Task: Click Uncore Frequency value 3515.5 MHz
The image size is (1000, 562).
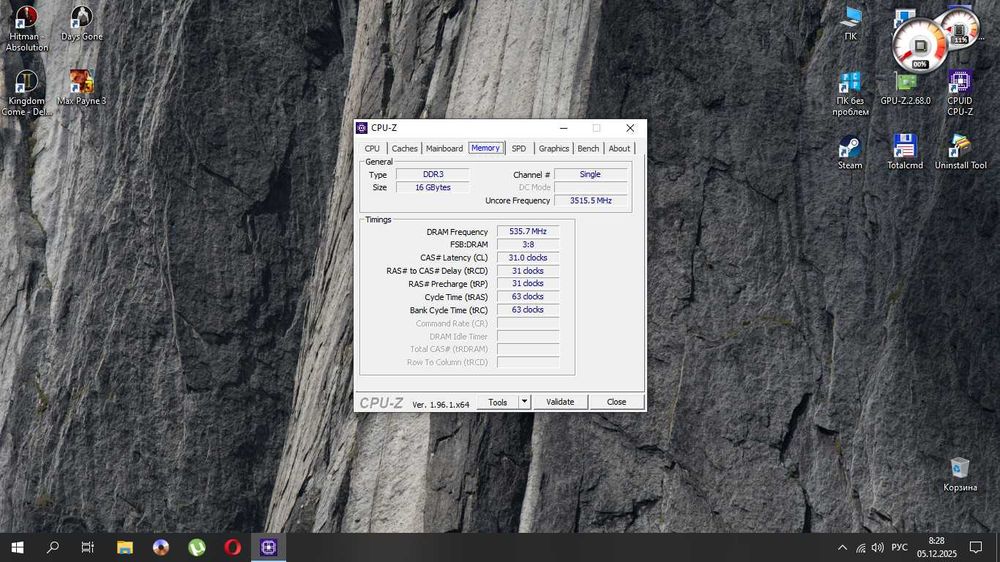Action: coord(590,200)
